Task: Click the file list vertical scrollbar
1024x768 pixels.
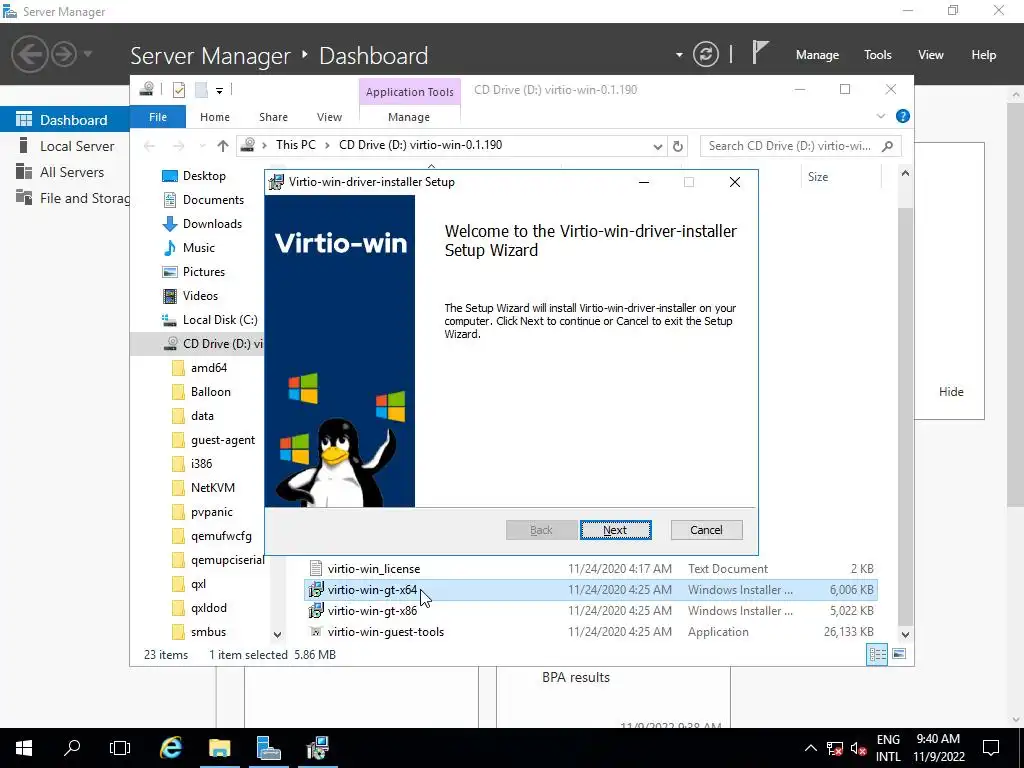Action: pos(905,418)
